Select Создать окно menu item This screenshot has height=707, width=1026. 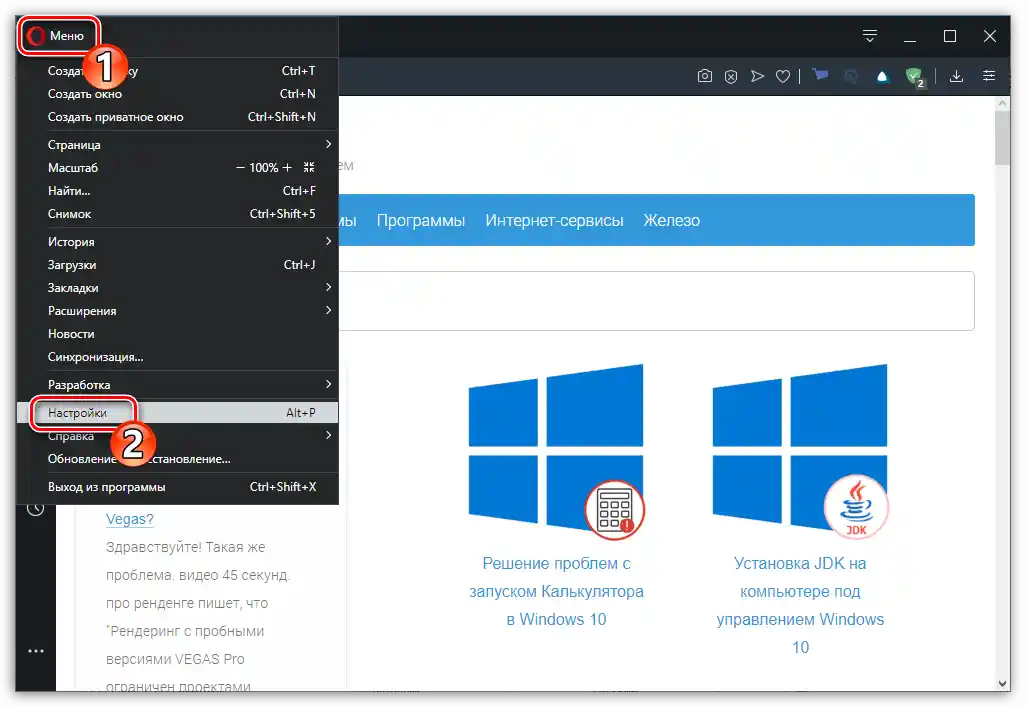[x=177, y=94]
